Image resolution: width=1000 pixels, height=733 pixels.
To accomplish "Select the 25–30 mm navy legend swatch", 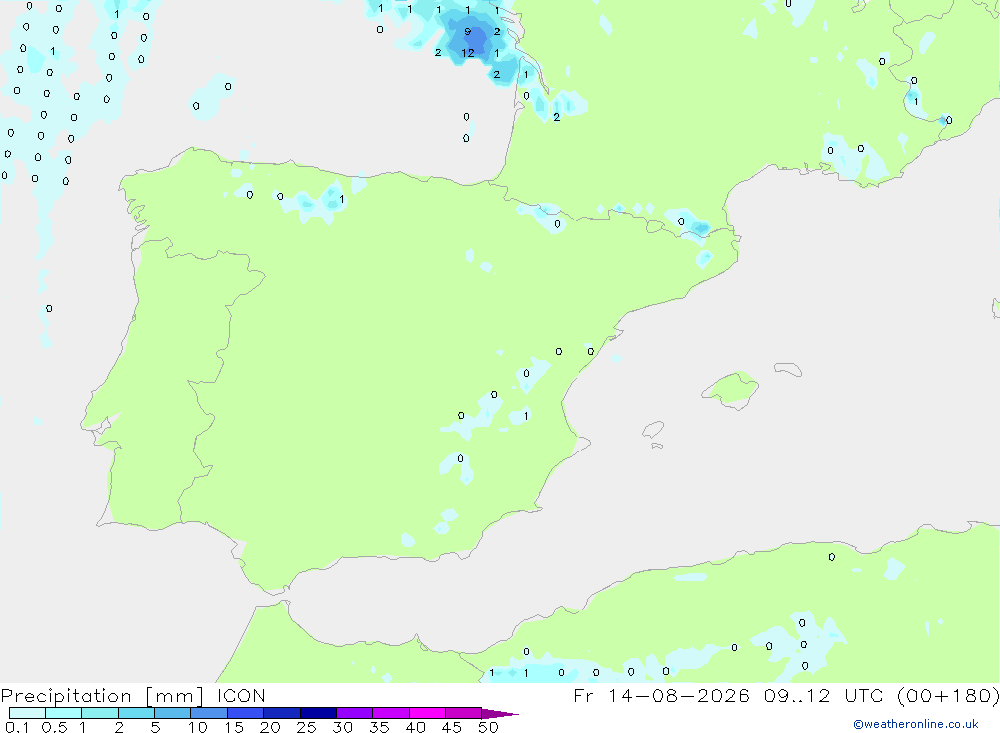I will click(x=318, y=713).
